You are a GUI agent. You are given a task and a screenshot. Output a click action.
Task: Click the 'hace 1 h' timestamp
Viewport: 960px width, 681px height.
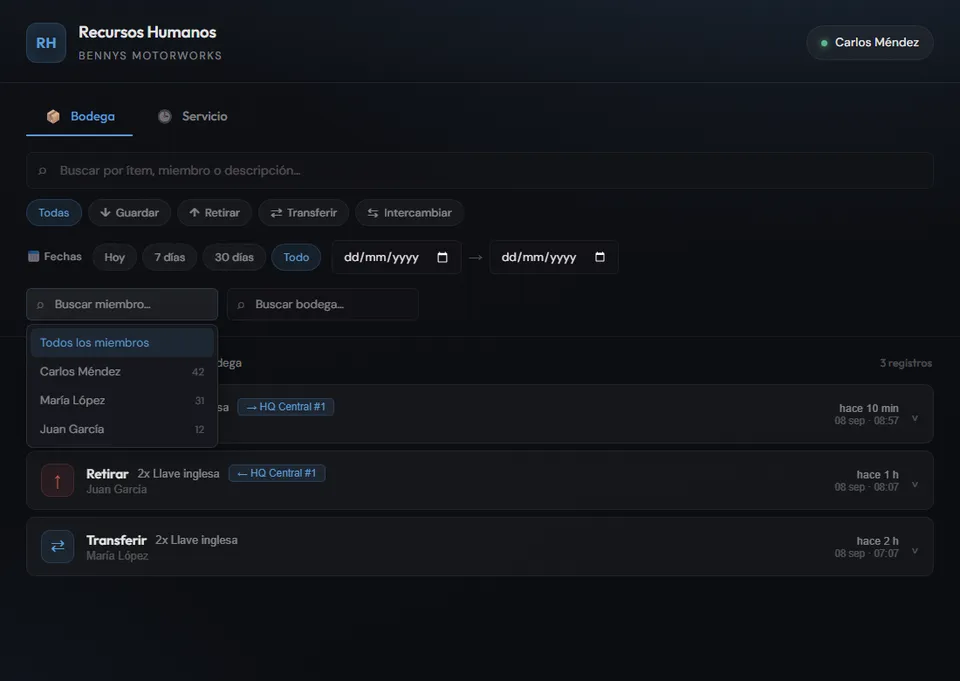pyautogui.click(x=877, y=475)
